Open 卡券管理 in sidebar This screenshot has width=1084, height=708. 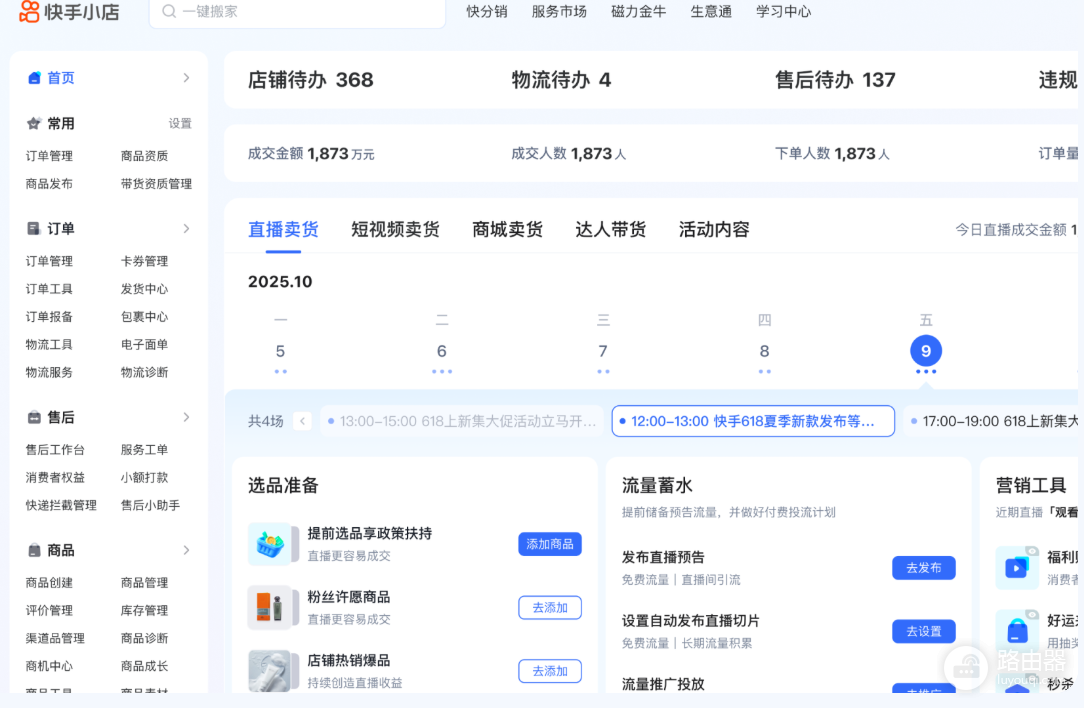click(x=144, y=261)
